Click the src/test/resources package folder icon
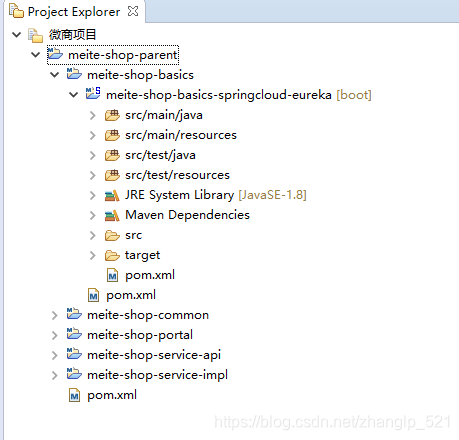459x440 pixels. 112,175
